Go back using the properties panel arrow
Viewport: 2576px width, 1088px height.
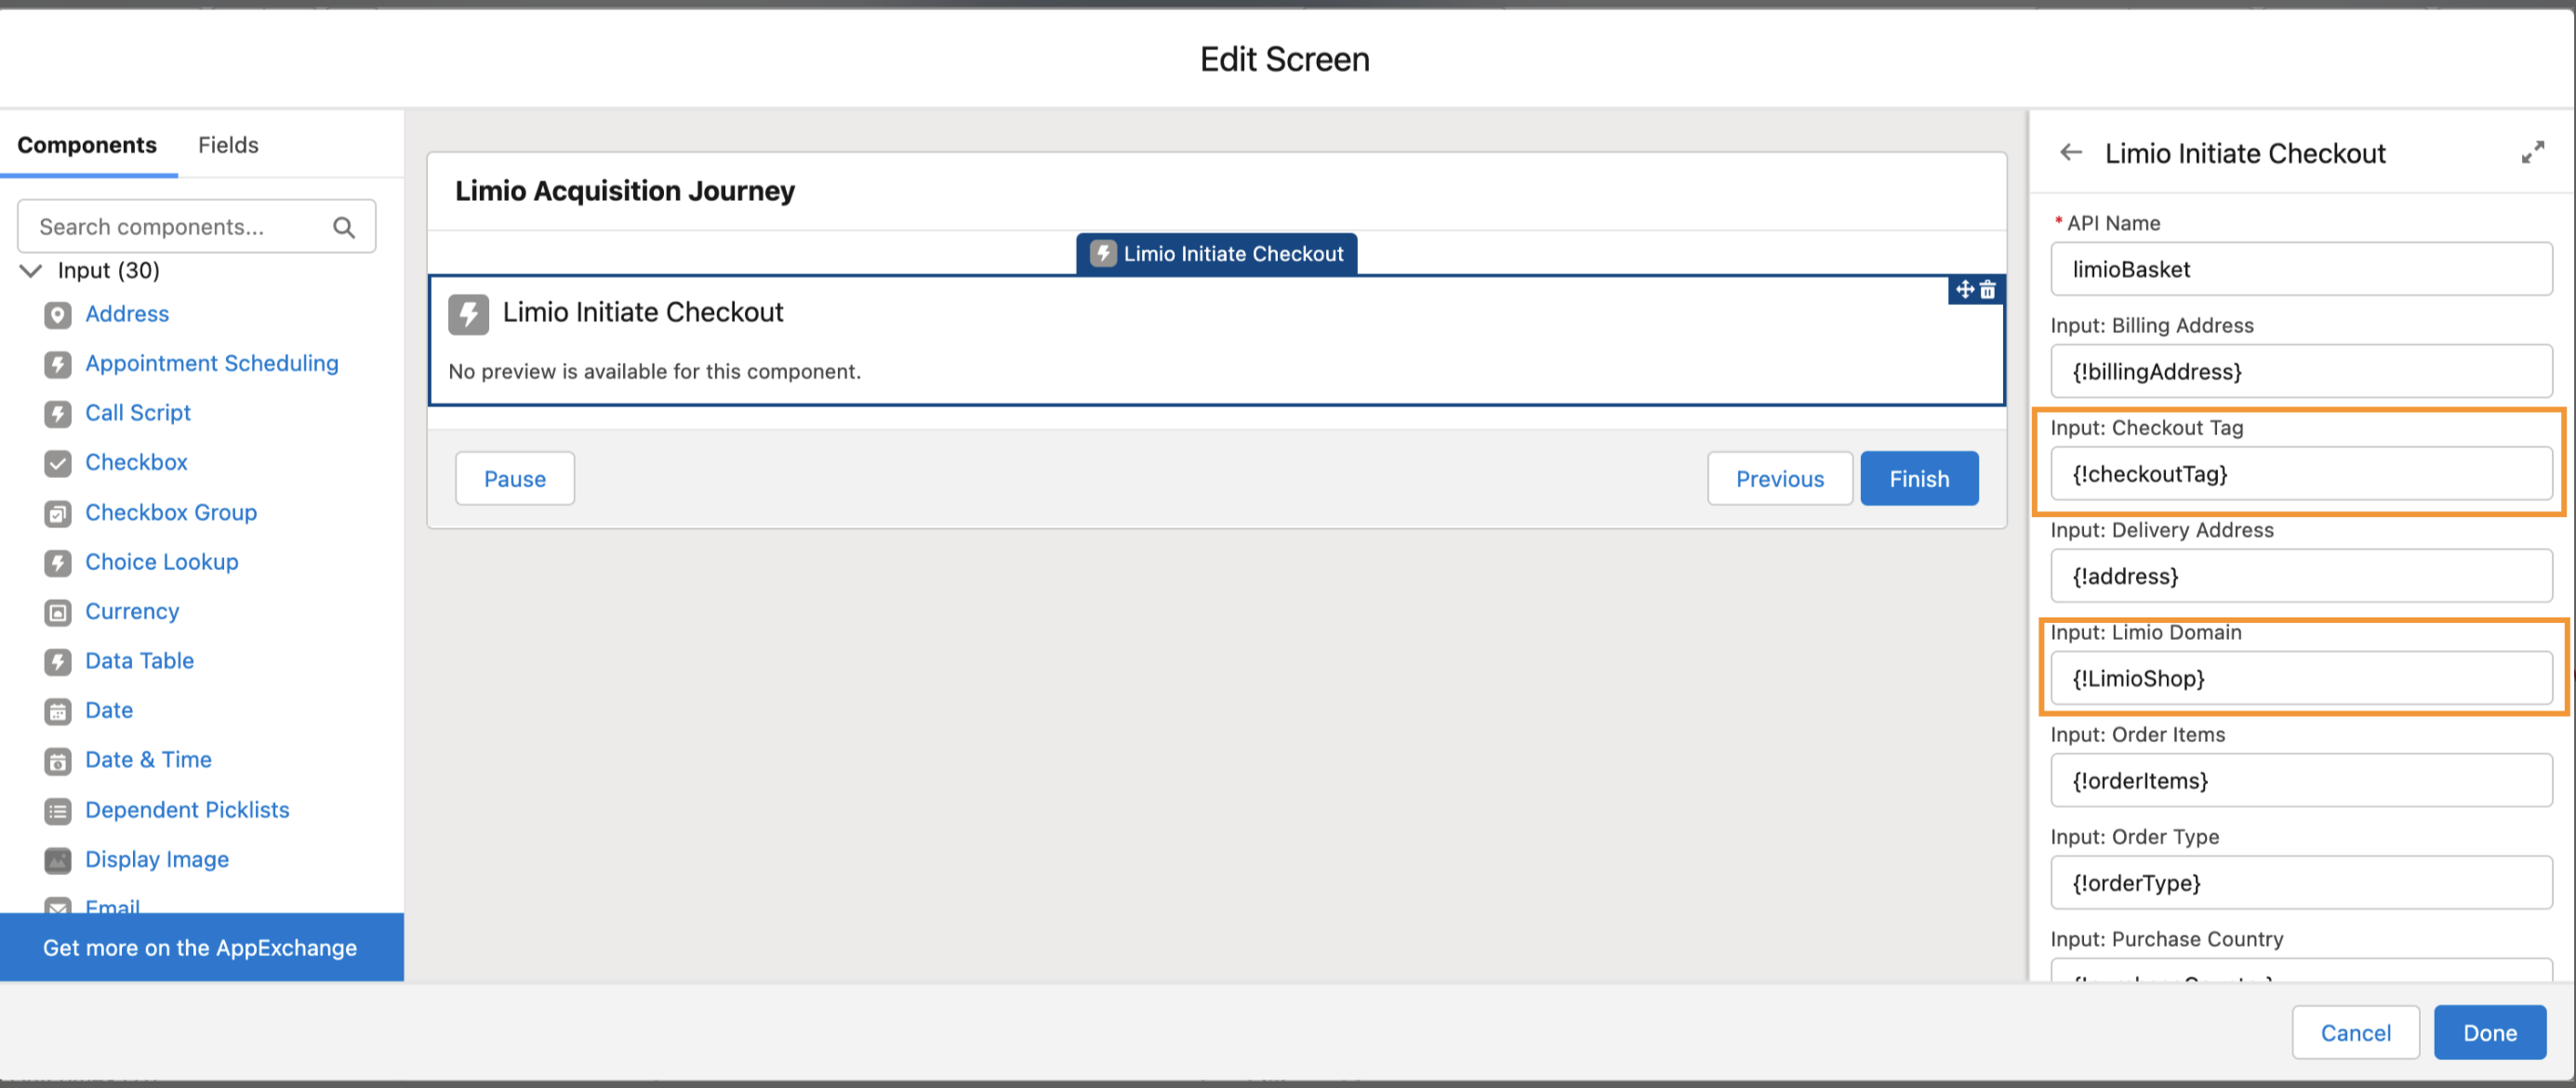(2071, 153)
